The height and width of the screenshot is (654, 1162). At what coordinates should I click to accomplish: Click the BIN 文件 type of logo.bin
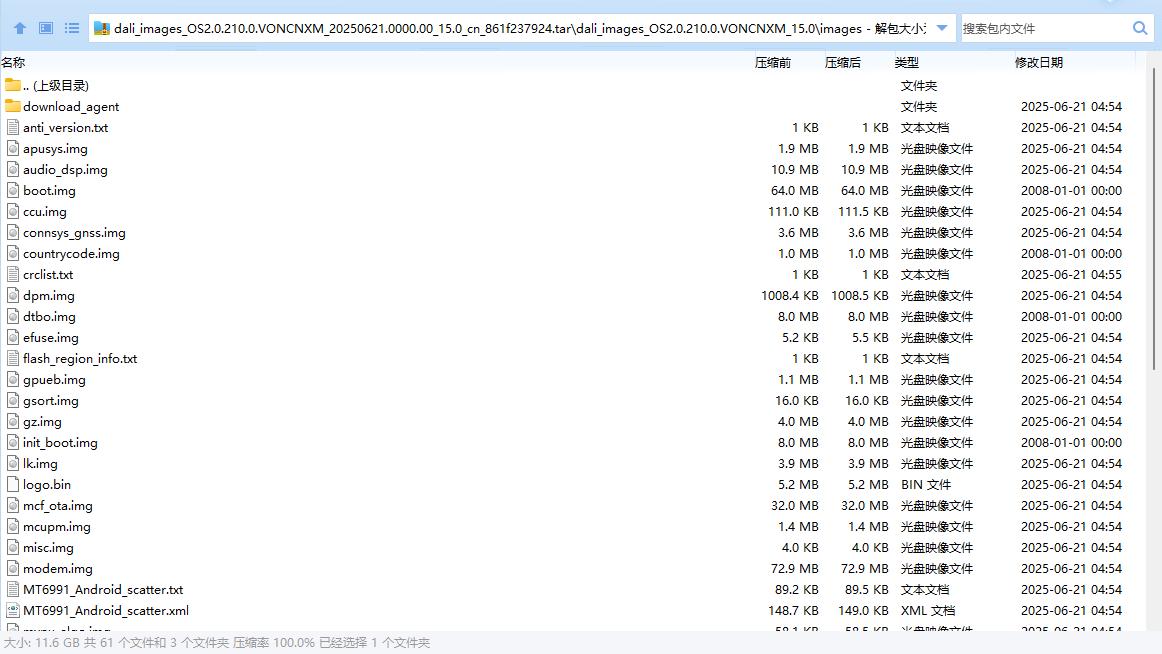926,484
